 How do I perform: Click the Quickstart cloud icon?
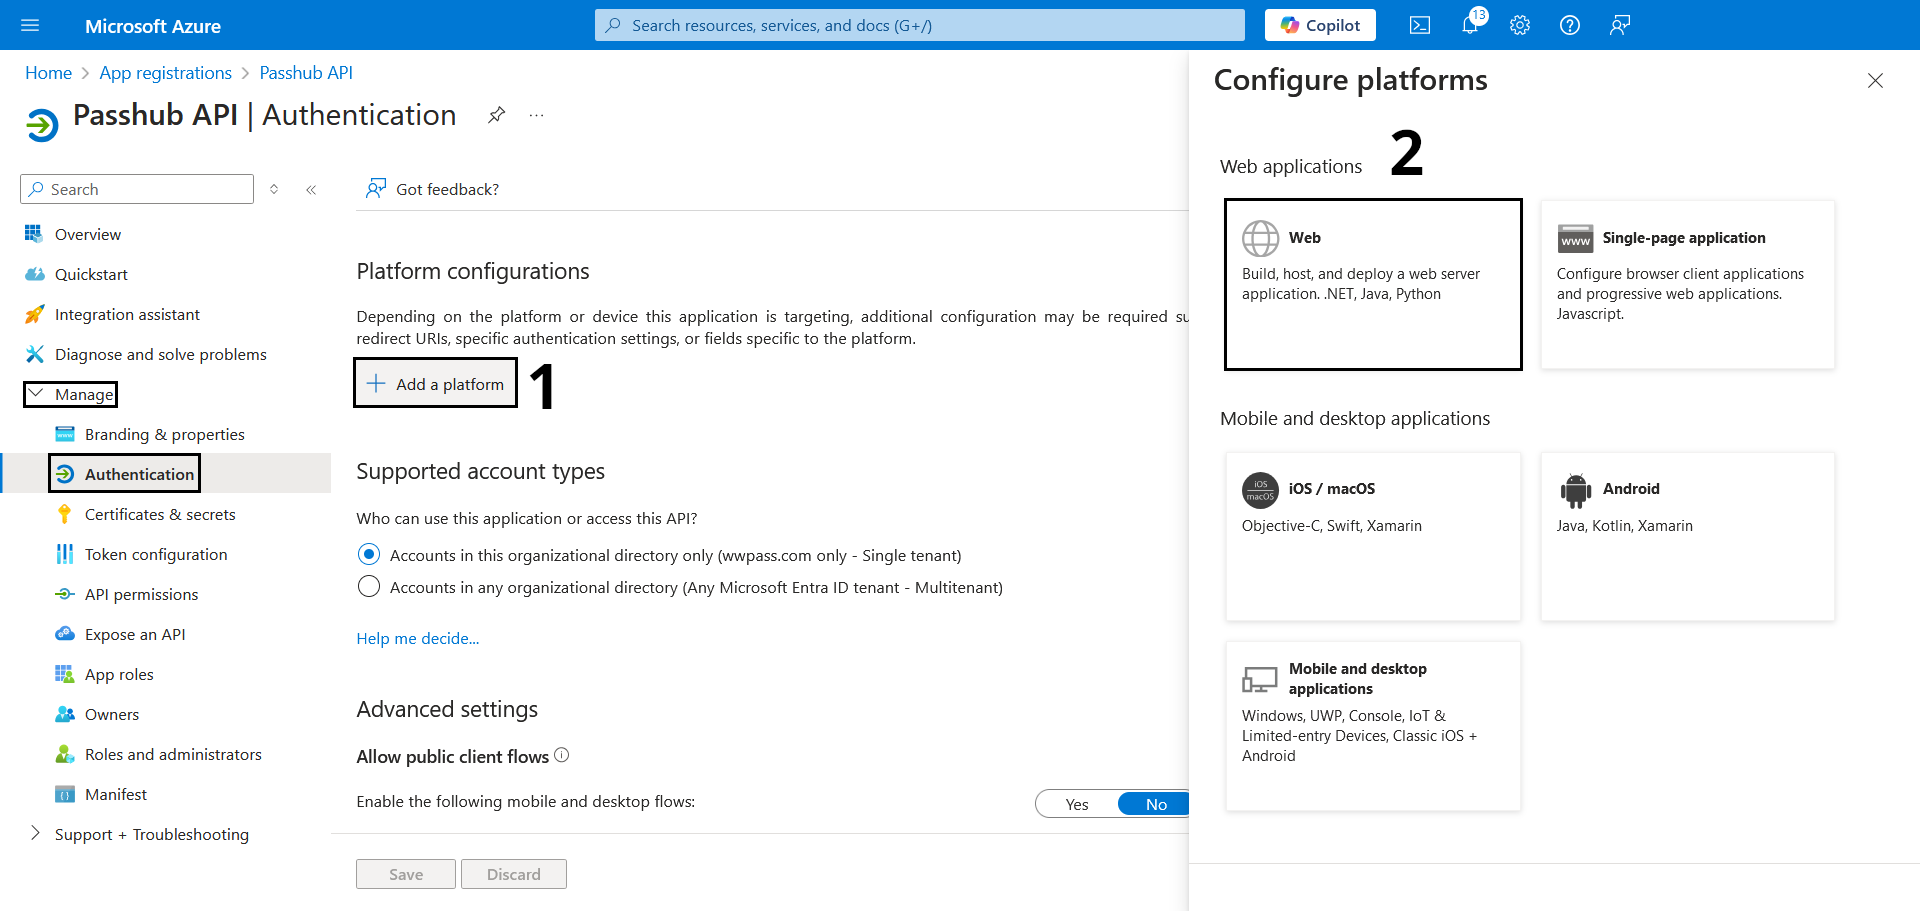tap(34, 274)
